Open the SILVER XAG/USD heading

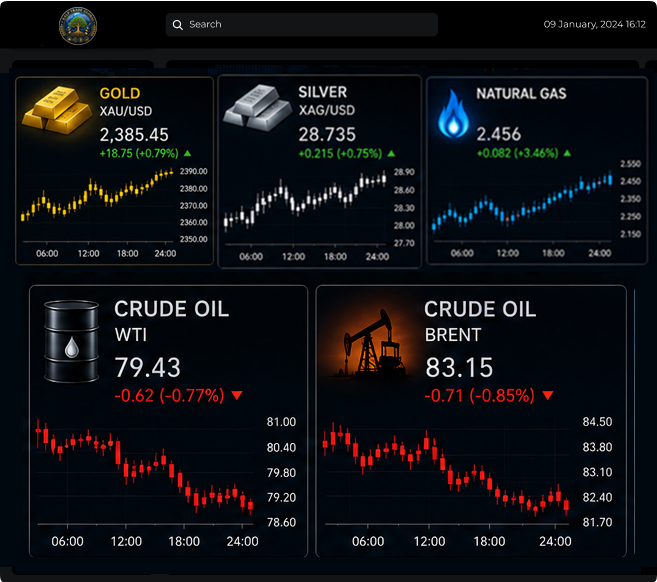point(327,101)
